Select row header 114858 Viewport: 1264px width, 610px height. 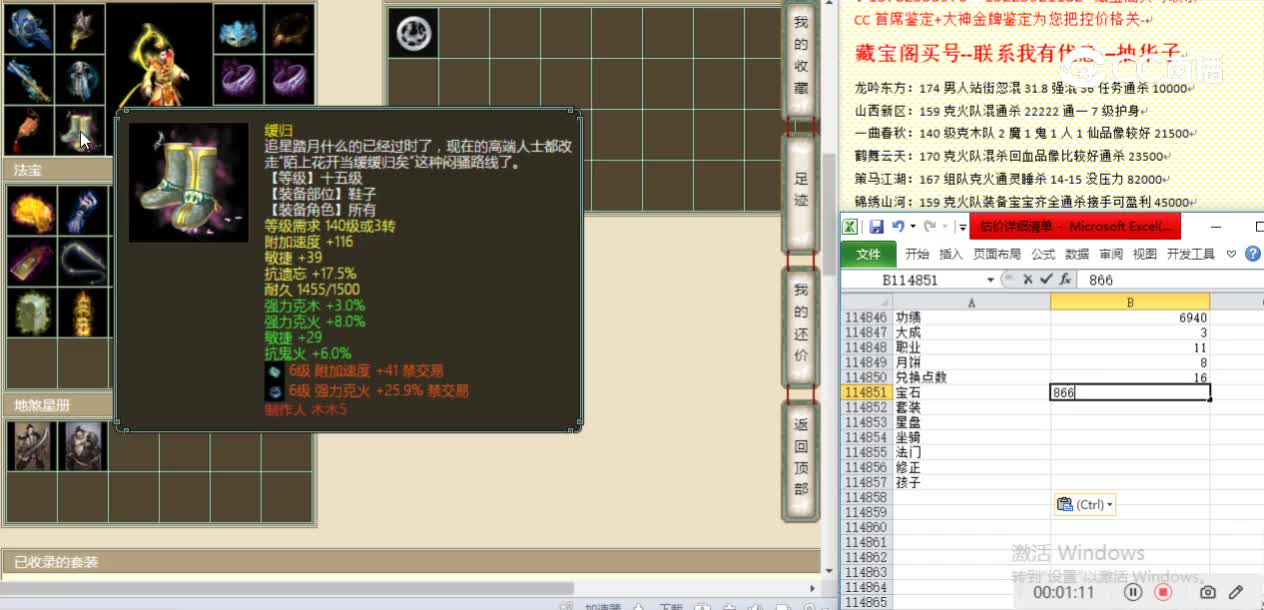pos(865,498)
